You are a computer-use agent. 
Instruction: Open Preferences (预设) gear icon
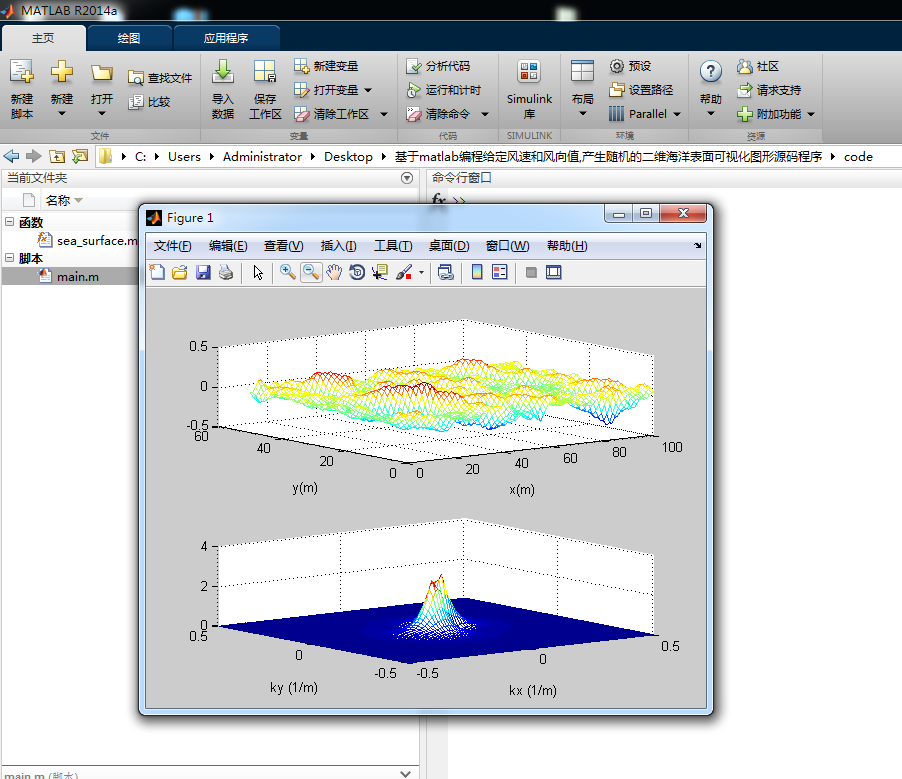(x=617, y=66)
